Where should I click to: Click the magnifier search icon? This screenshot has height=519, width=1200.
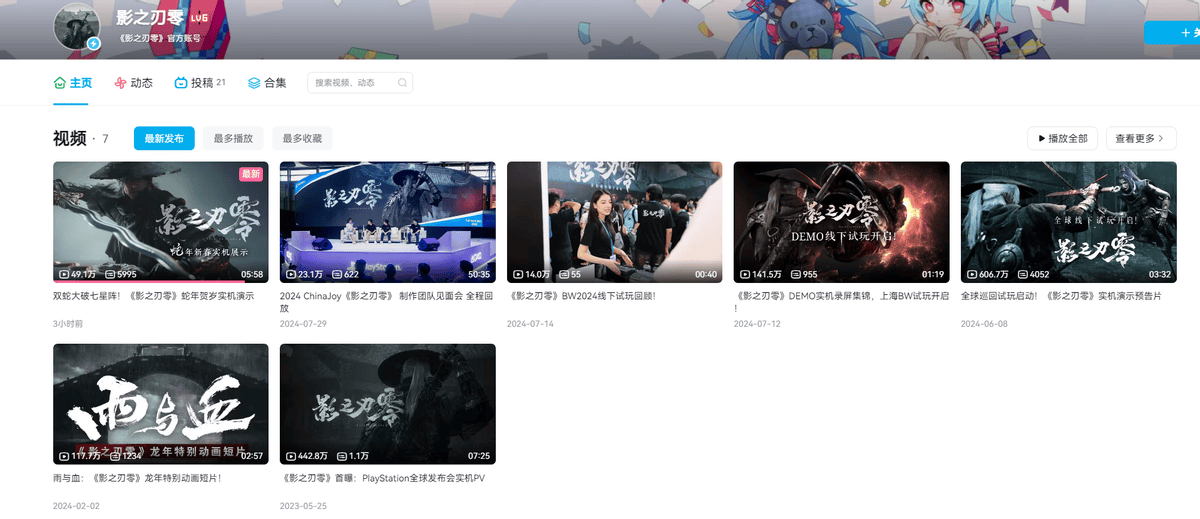point(402,83)
